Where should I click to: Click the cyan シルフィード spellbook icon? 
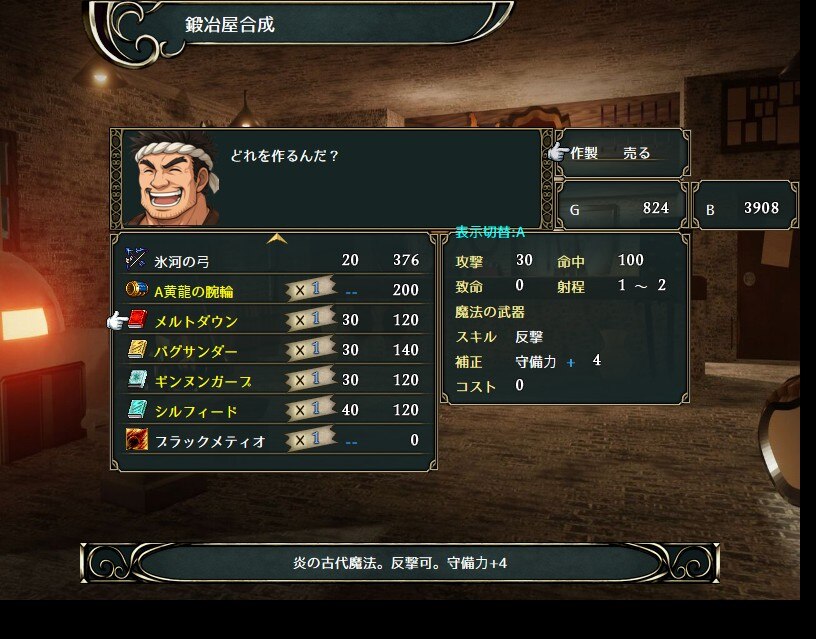137,410
